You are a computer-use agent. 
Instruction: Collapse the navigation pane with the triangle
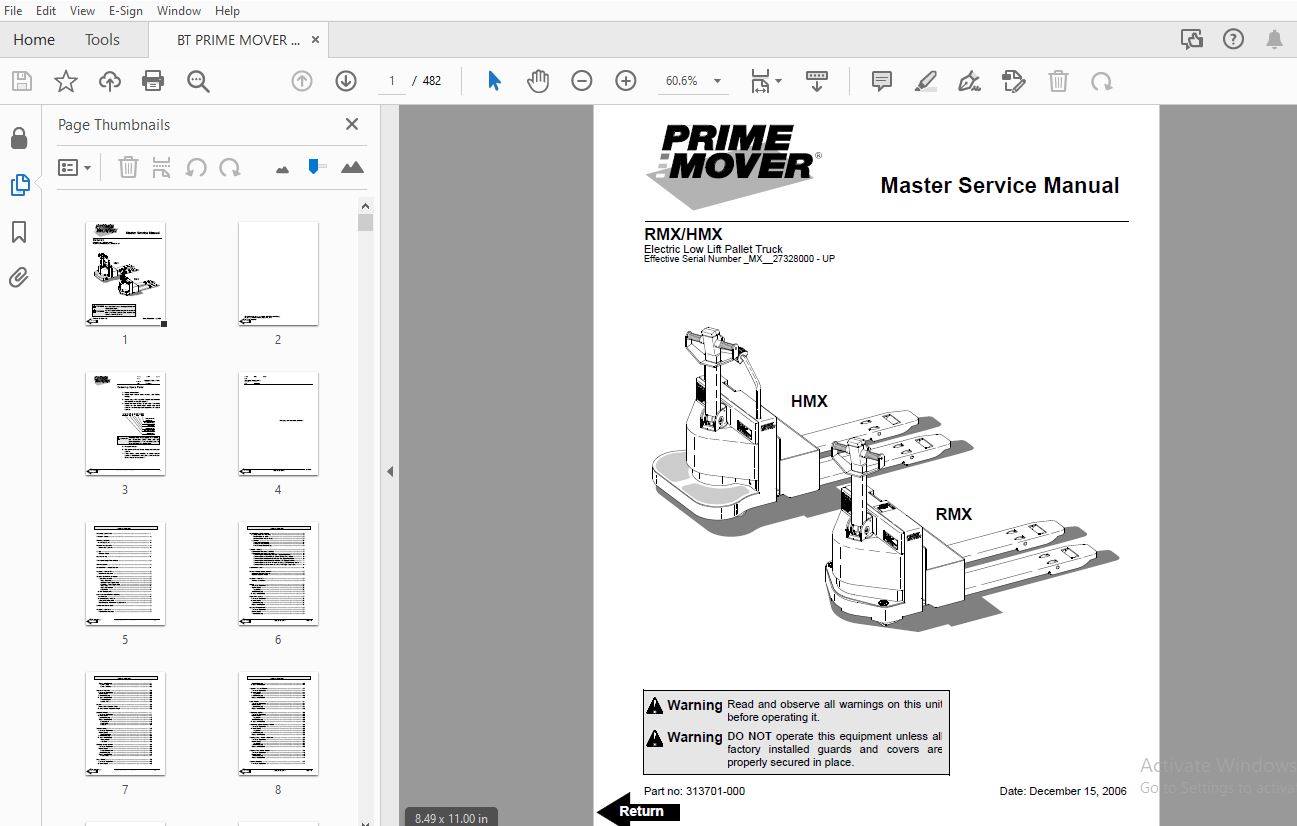click(390, 471)
